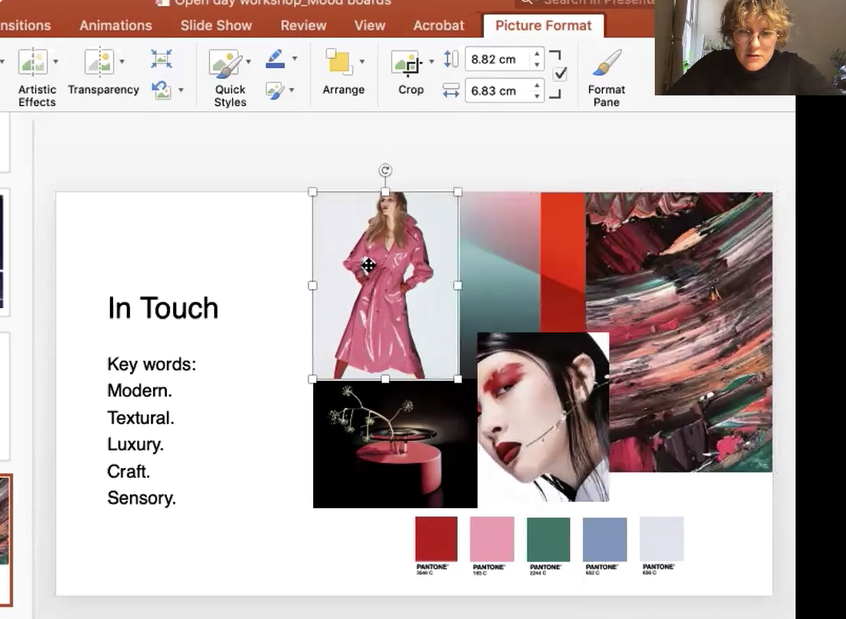This screenshot has width=846, height=619.
Task: Select the pink teal gradient image
Action: click(500, 262)
